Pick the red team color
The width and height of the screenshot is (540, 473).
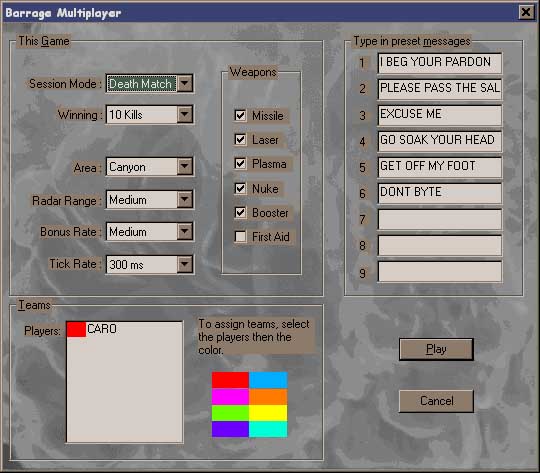pyautogui.click(x=230, y=380)
